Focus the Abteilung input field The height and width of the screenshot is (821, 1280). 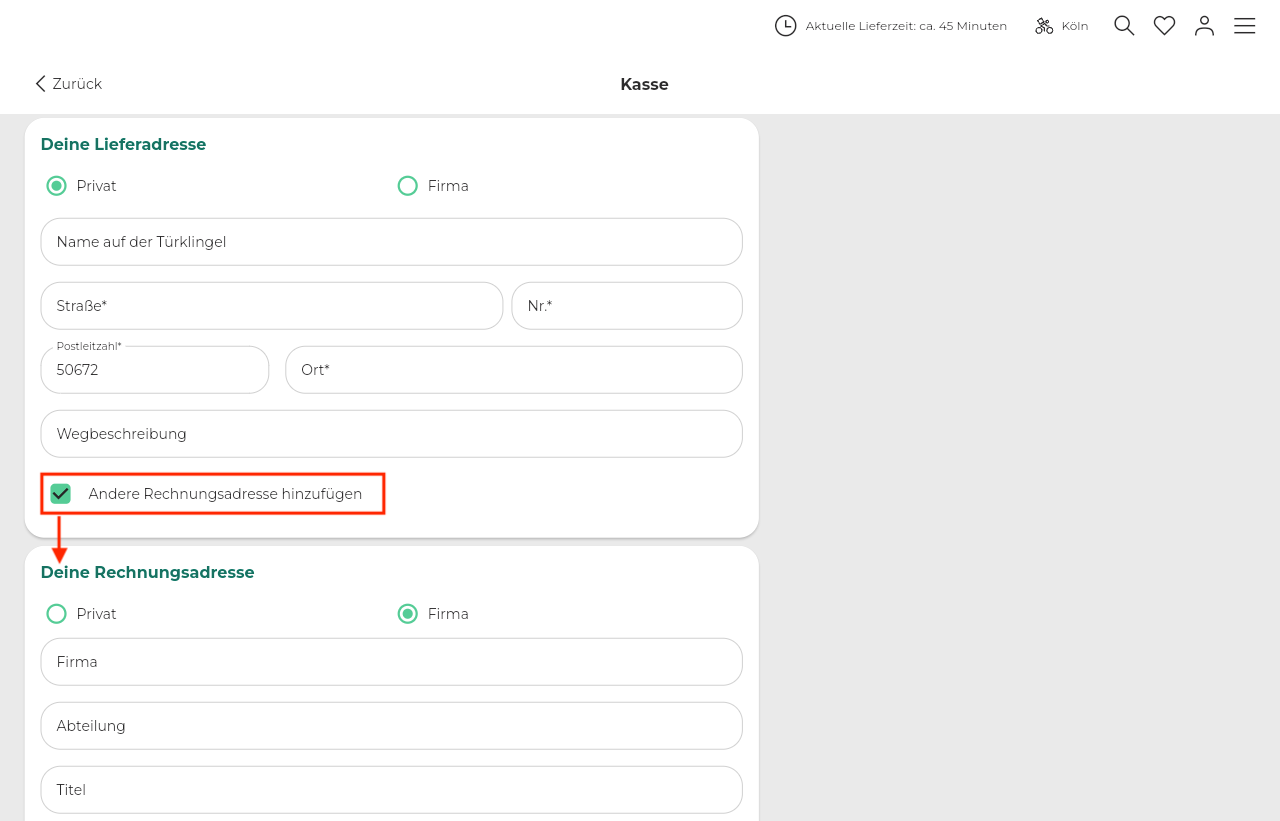click(391, 726)
